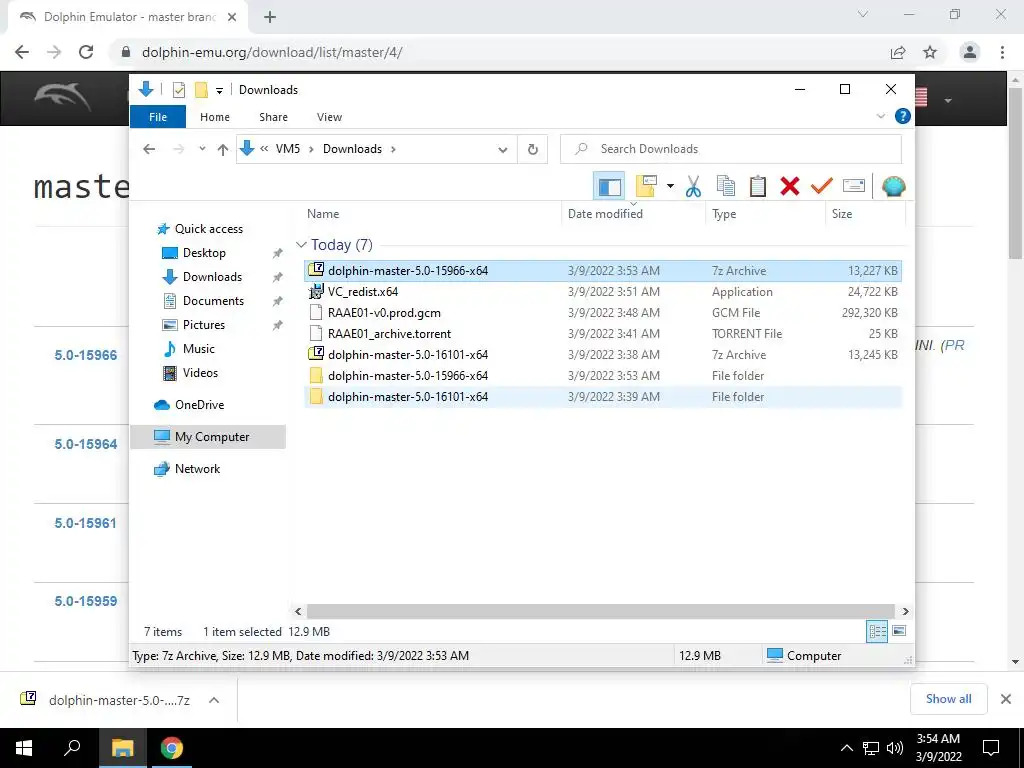
Task: Select the RAAE01-v0.prod.gcm file
Action: [603, 312]
